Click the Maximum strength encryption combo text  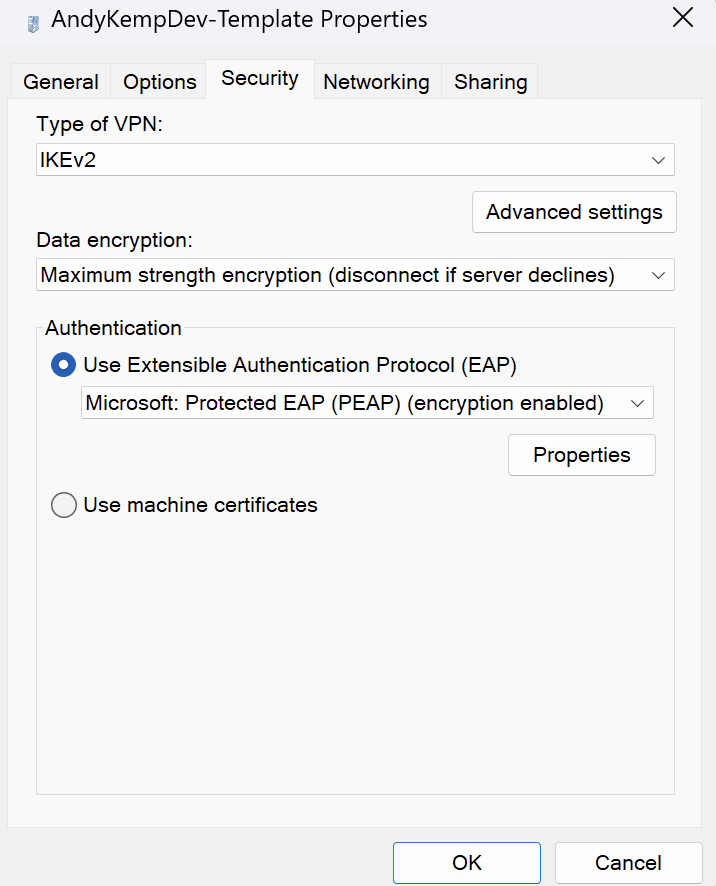coord(328,275)
